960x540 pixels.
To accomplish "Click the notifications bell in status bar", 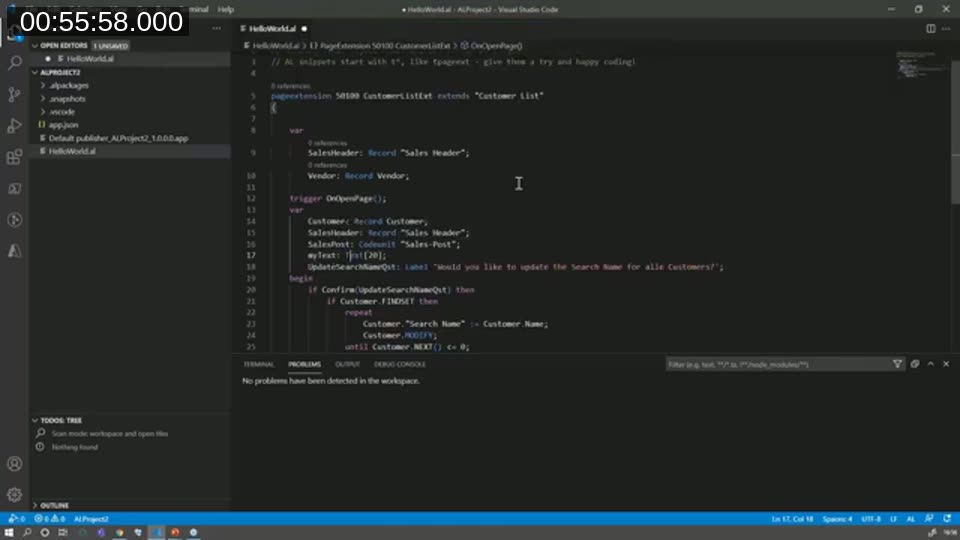I will pos(947,519).
